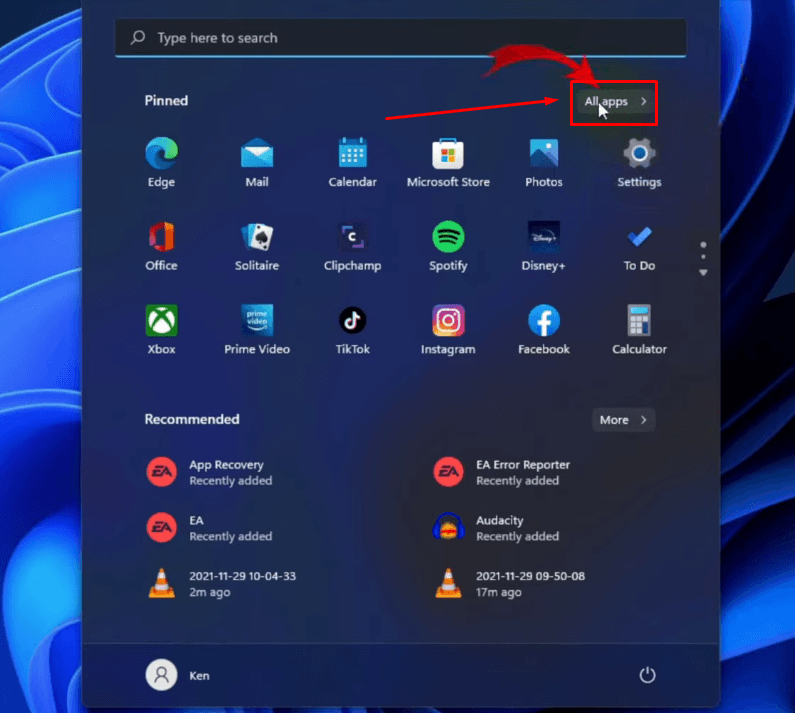Launch the Xbox app
795x713 pixels.
(161, 330)
